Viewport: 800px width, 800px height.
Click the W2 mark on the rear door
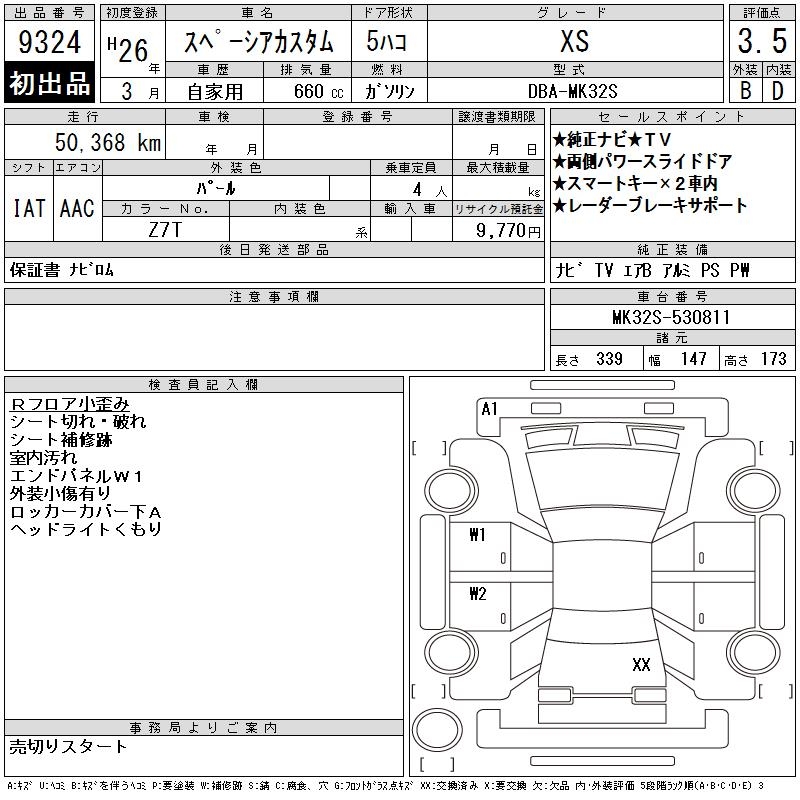click(x=478, y=593)
